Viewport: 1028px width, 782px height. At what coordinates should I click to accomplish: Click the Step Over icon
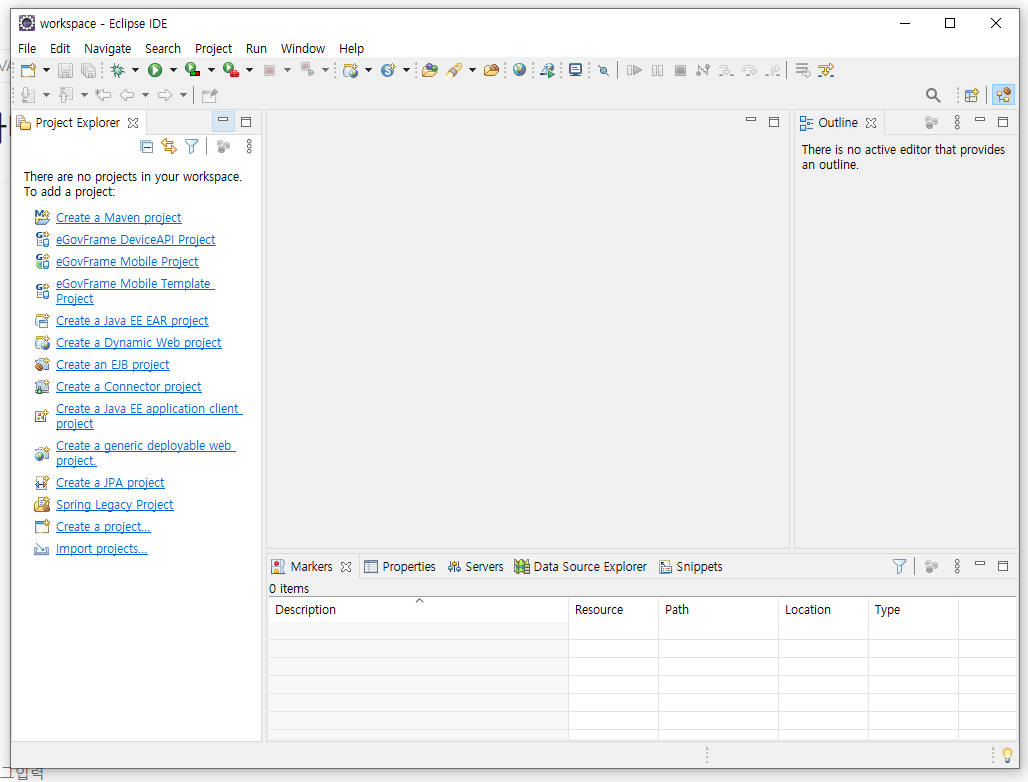tap(749, 70)
